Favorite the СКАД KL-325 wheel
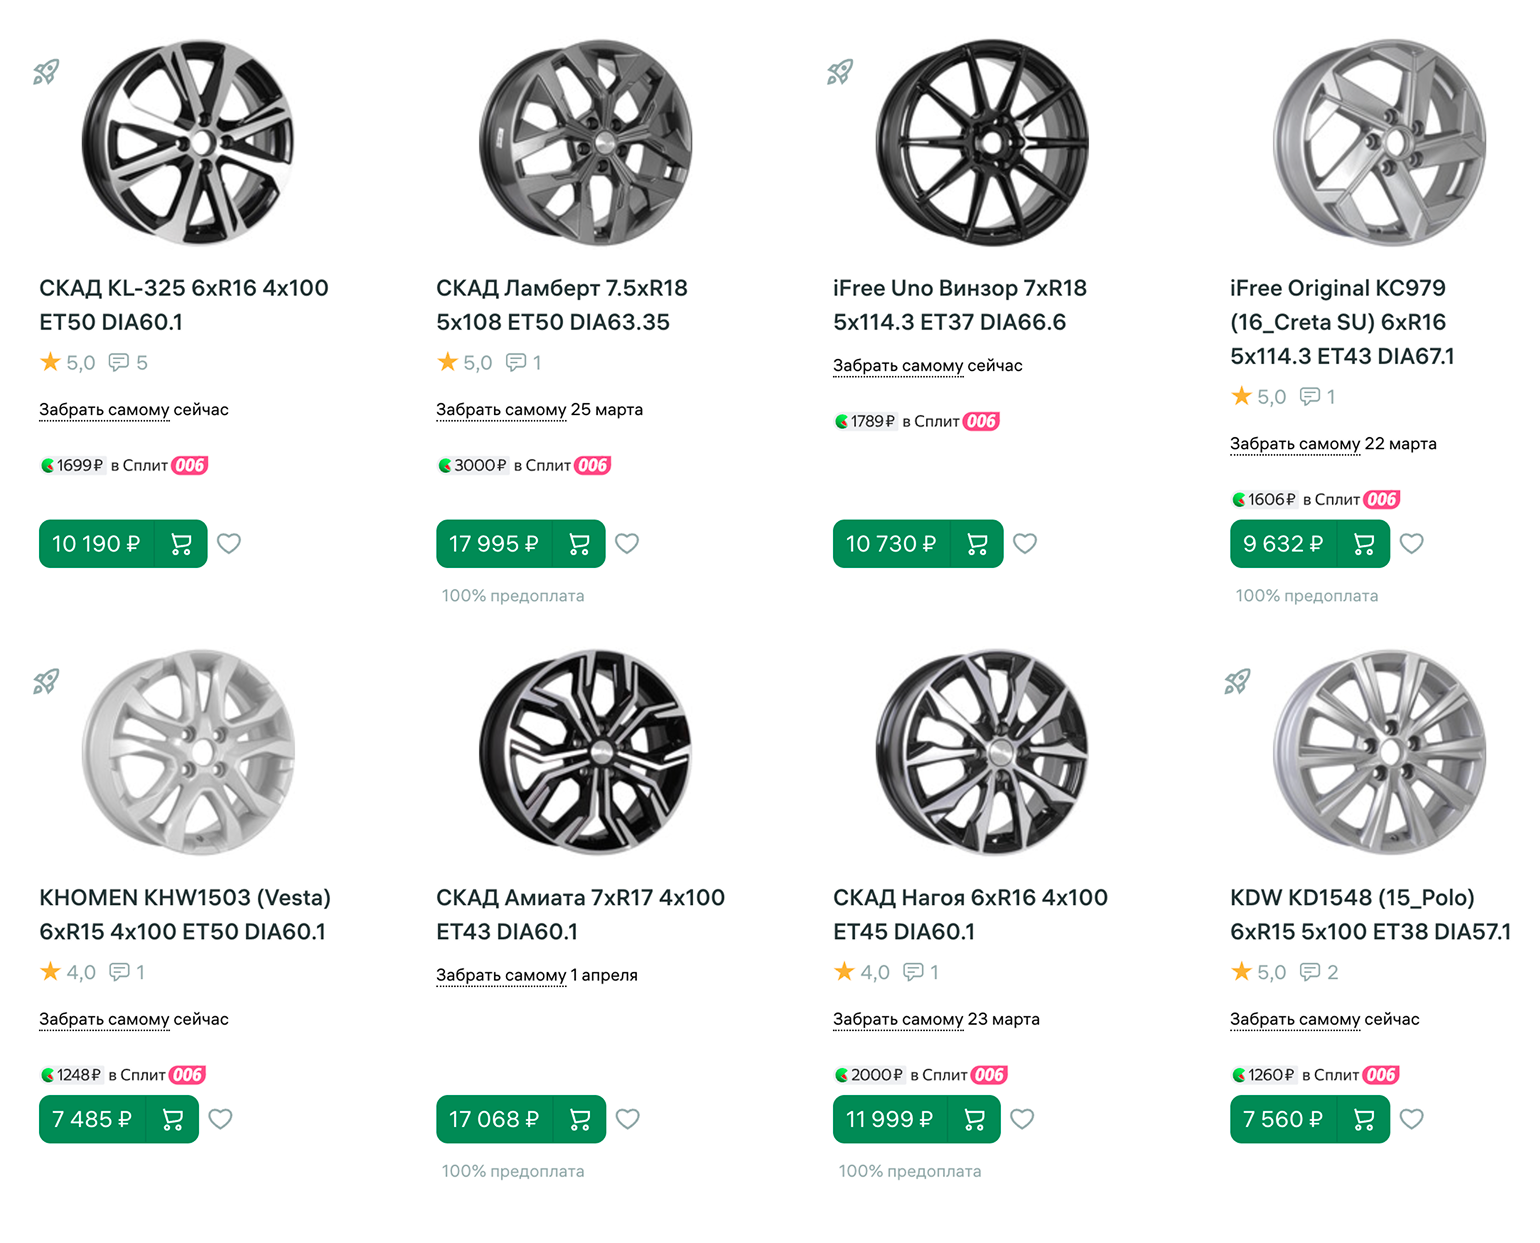The image size is (1540, 1243). [x=229, y=544]
